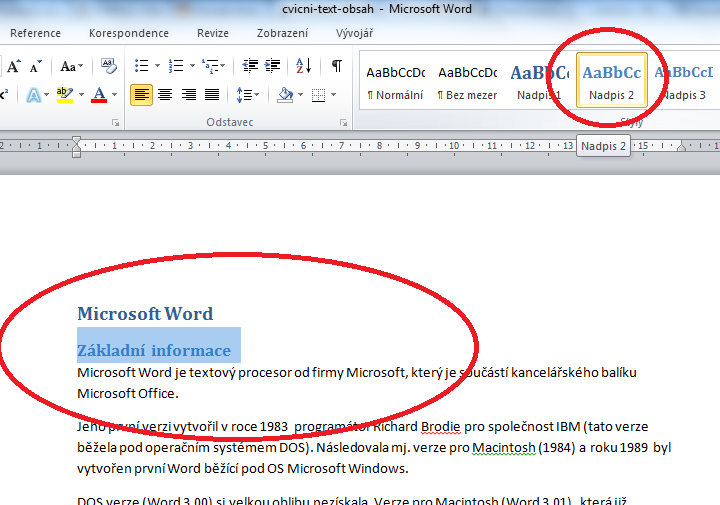Open the Korespondence ribbon tab
The height and width of the screenshot is (505, 720).
pyautogui.click(x=129, y=33)
